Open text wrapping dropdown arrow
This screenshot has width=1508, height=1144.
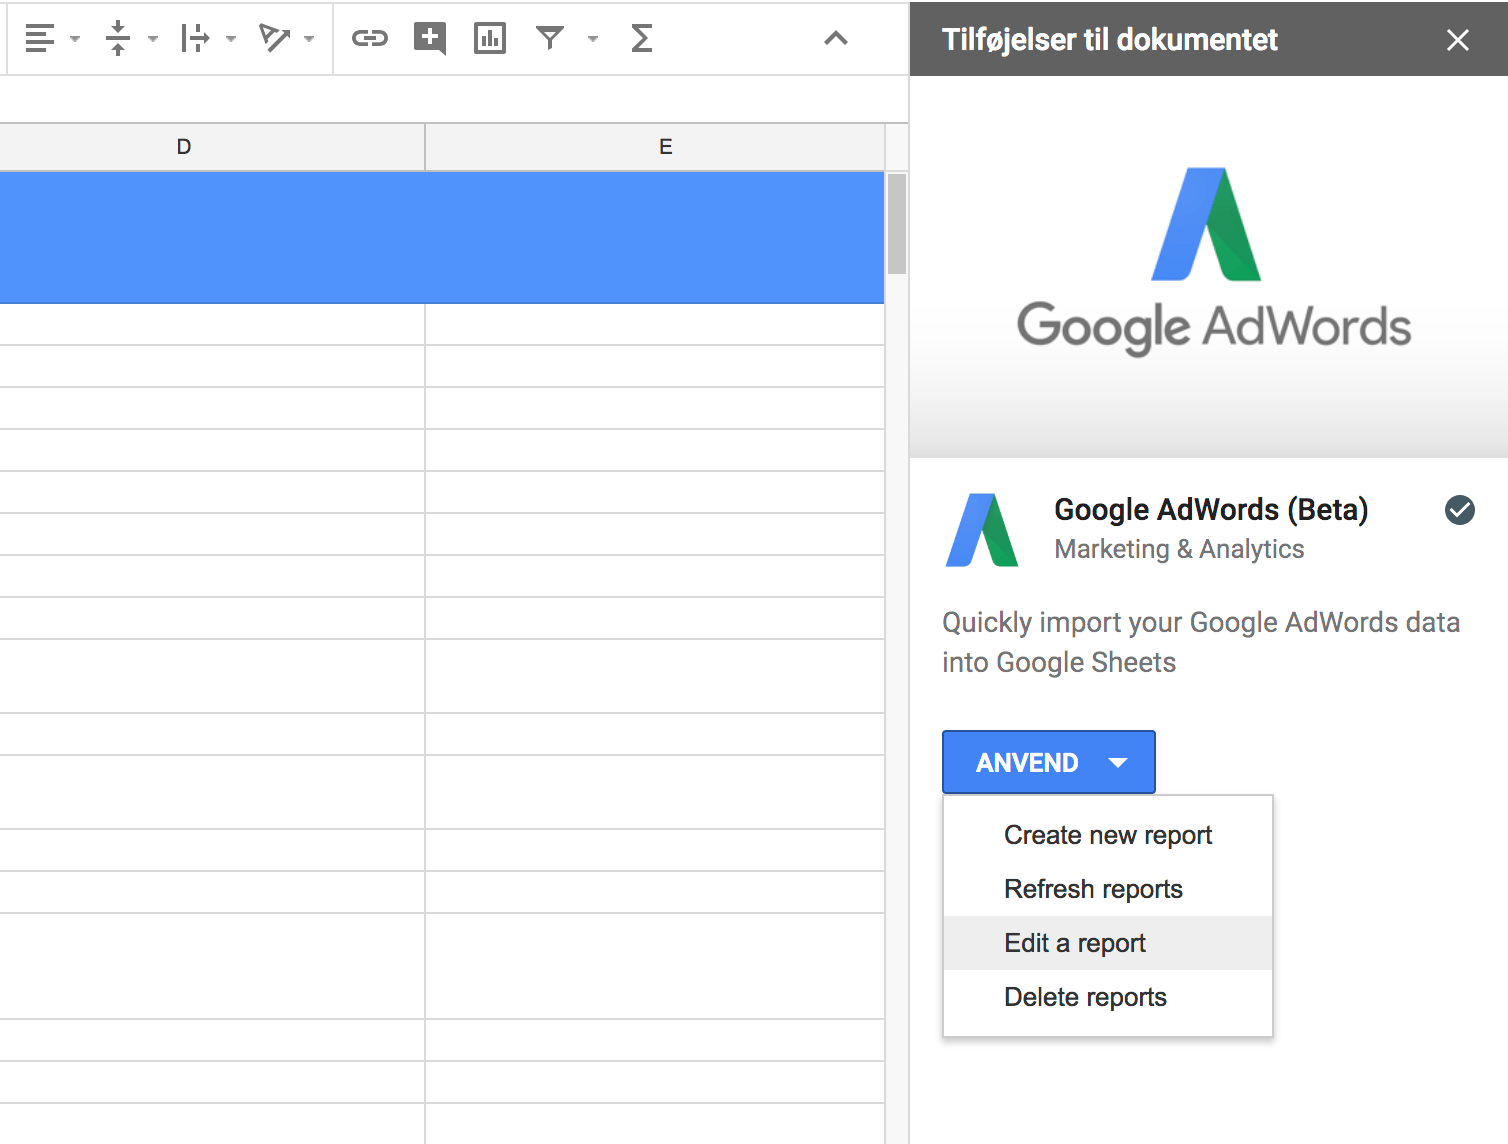[x=231, y=40]
